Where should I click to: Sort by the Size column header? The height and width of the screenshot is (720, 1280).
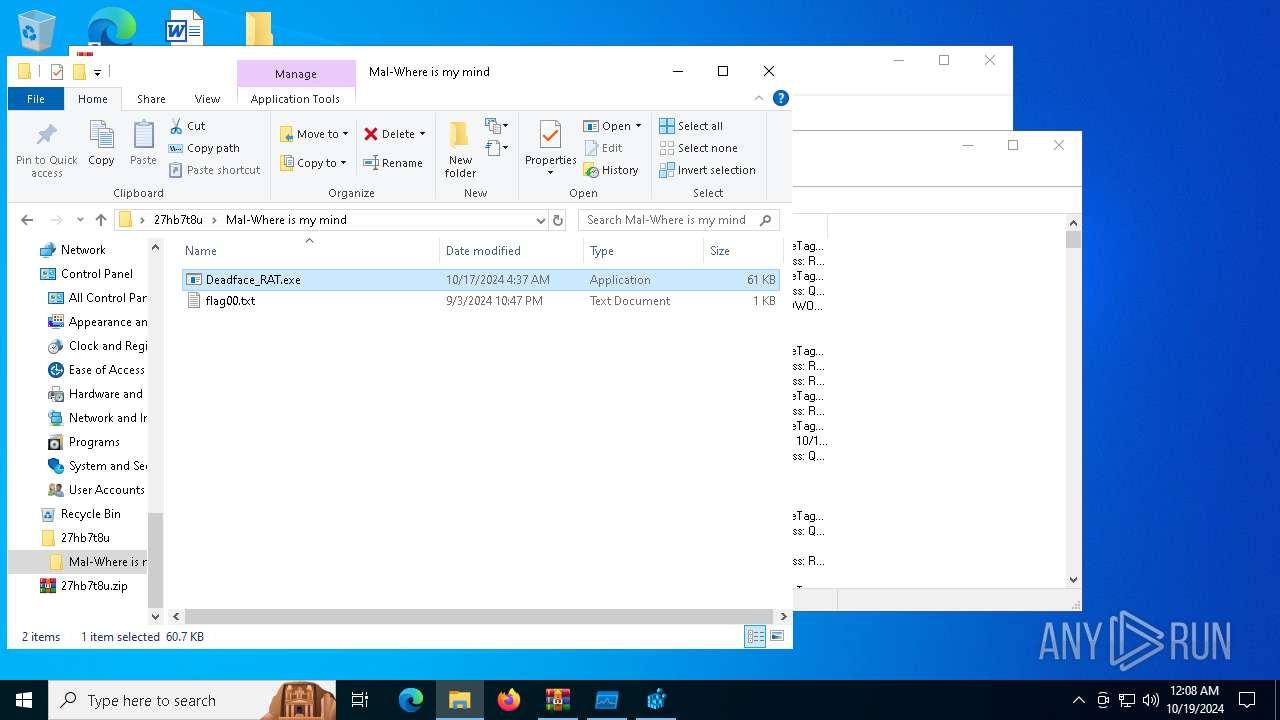(743, 251)
